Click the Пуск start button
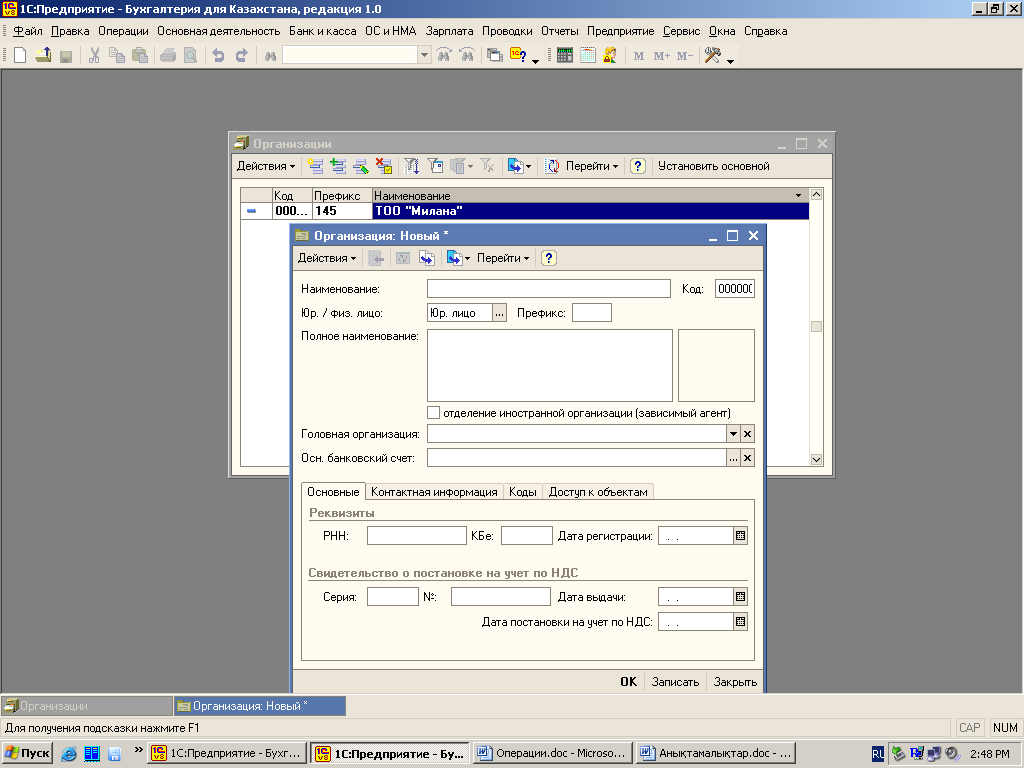This screenshot has width=1024, height=768. pos(27,753)
